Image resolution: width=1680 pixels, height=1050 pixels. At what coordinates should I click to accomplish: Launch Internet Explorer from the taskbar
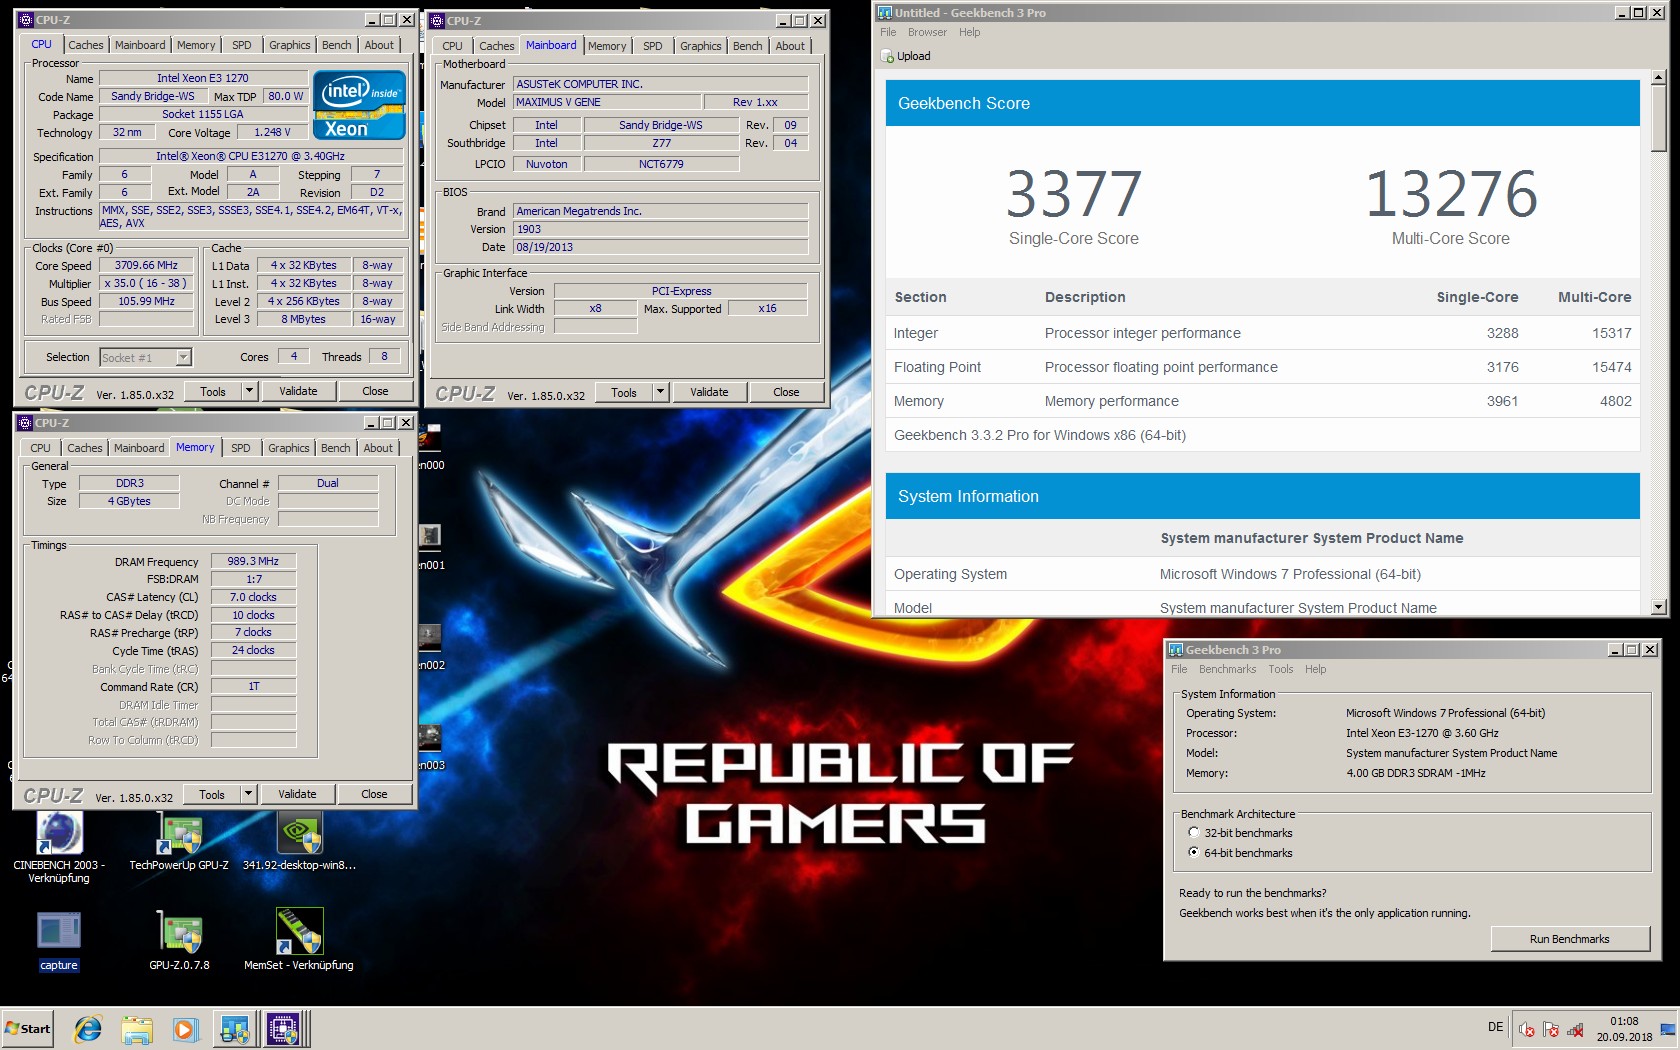88,1028
